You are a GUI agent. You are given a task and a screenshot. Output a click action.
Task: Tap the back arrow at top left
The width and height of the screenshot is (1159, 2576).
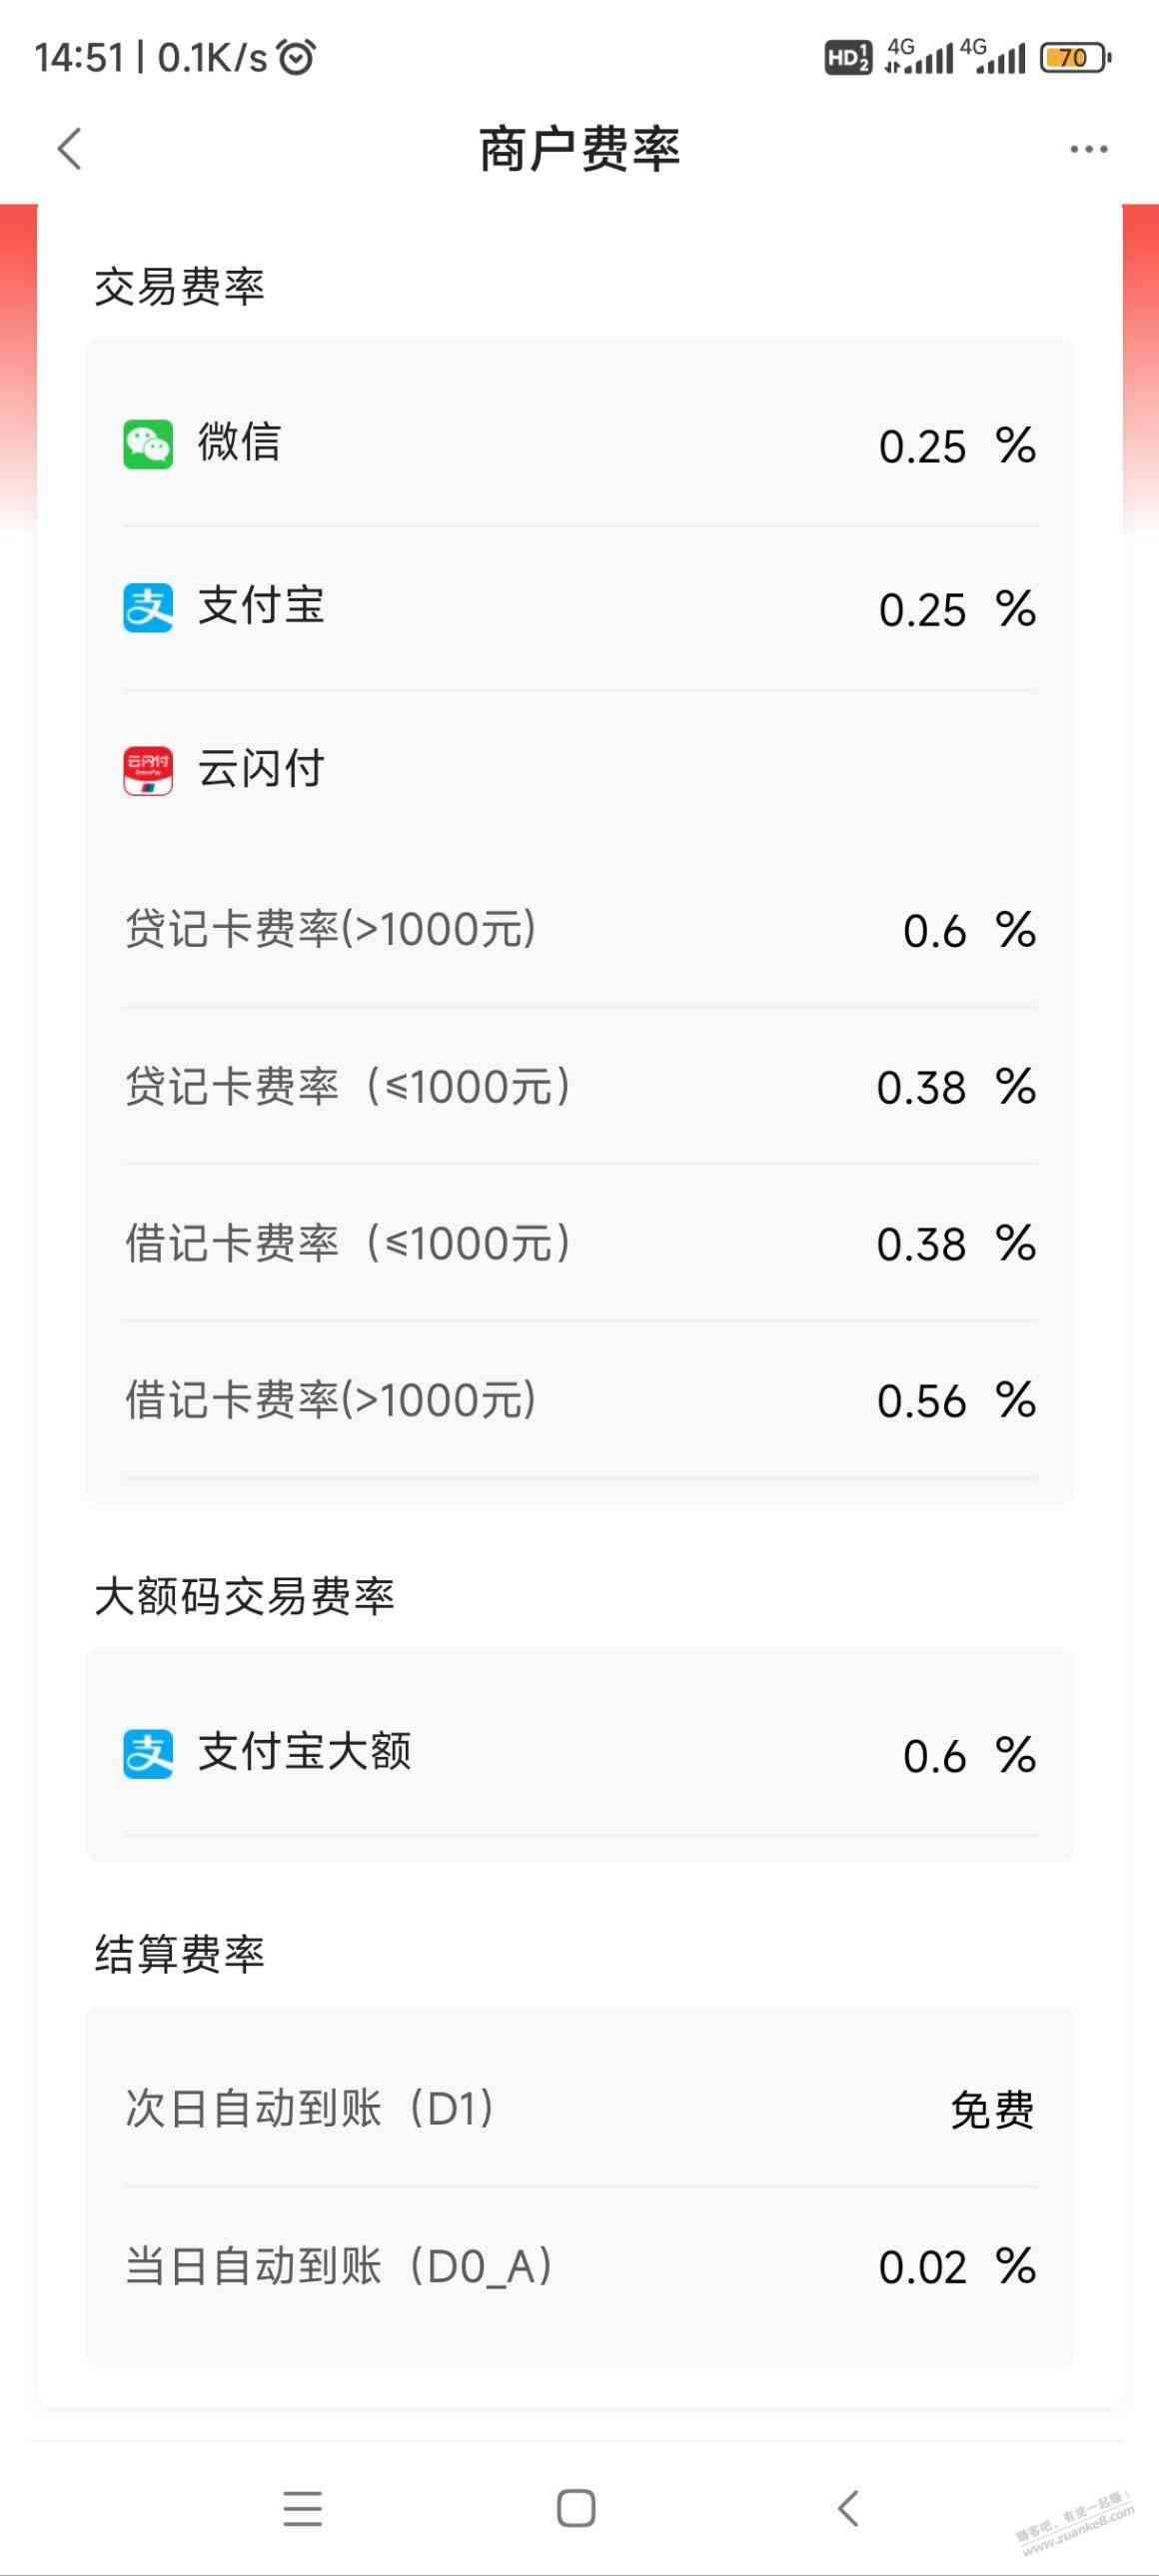pyautogui.click(x=69, y=149)
